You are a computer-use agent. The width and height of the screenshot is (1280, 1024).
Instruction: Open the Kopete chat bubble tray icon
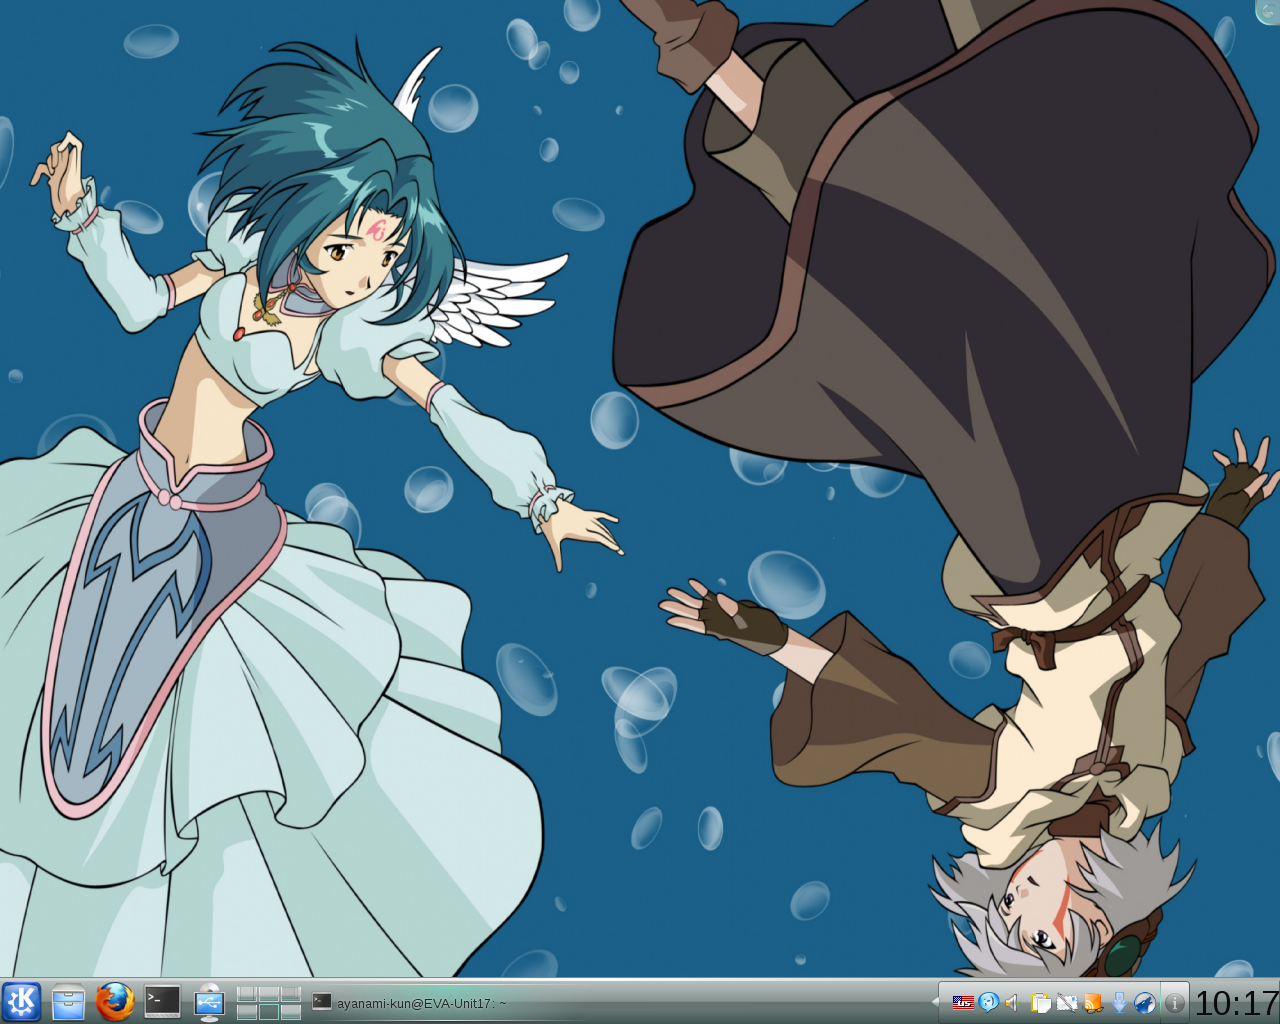point(988,1002)
